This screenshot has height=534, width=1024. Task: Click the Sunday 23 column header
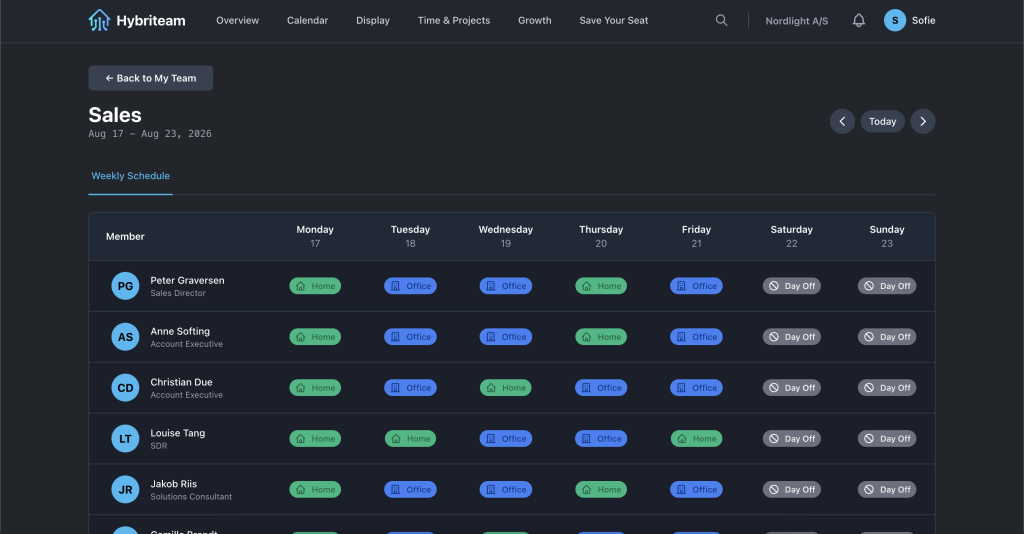(x=887, y=236)
